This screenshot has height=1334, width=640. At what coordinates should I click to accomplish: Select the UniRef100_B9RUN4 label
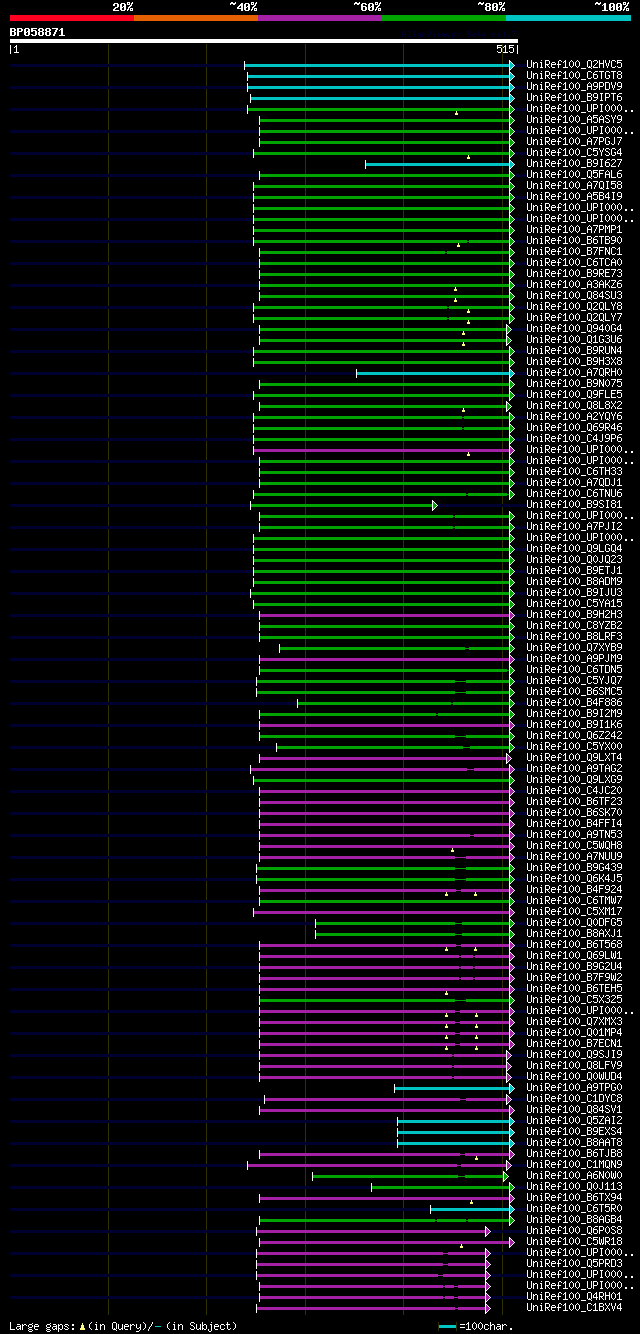pos(574,350)
